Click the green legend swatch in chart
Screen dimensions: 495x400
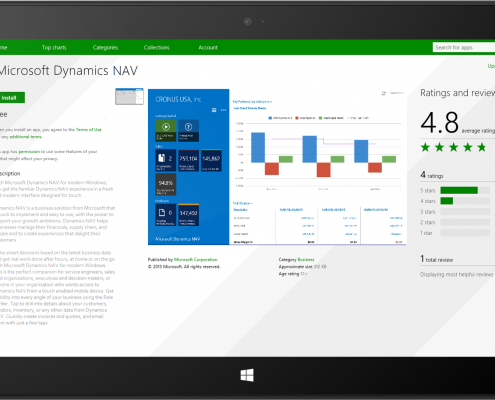(321, 118)
